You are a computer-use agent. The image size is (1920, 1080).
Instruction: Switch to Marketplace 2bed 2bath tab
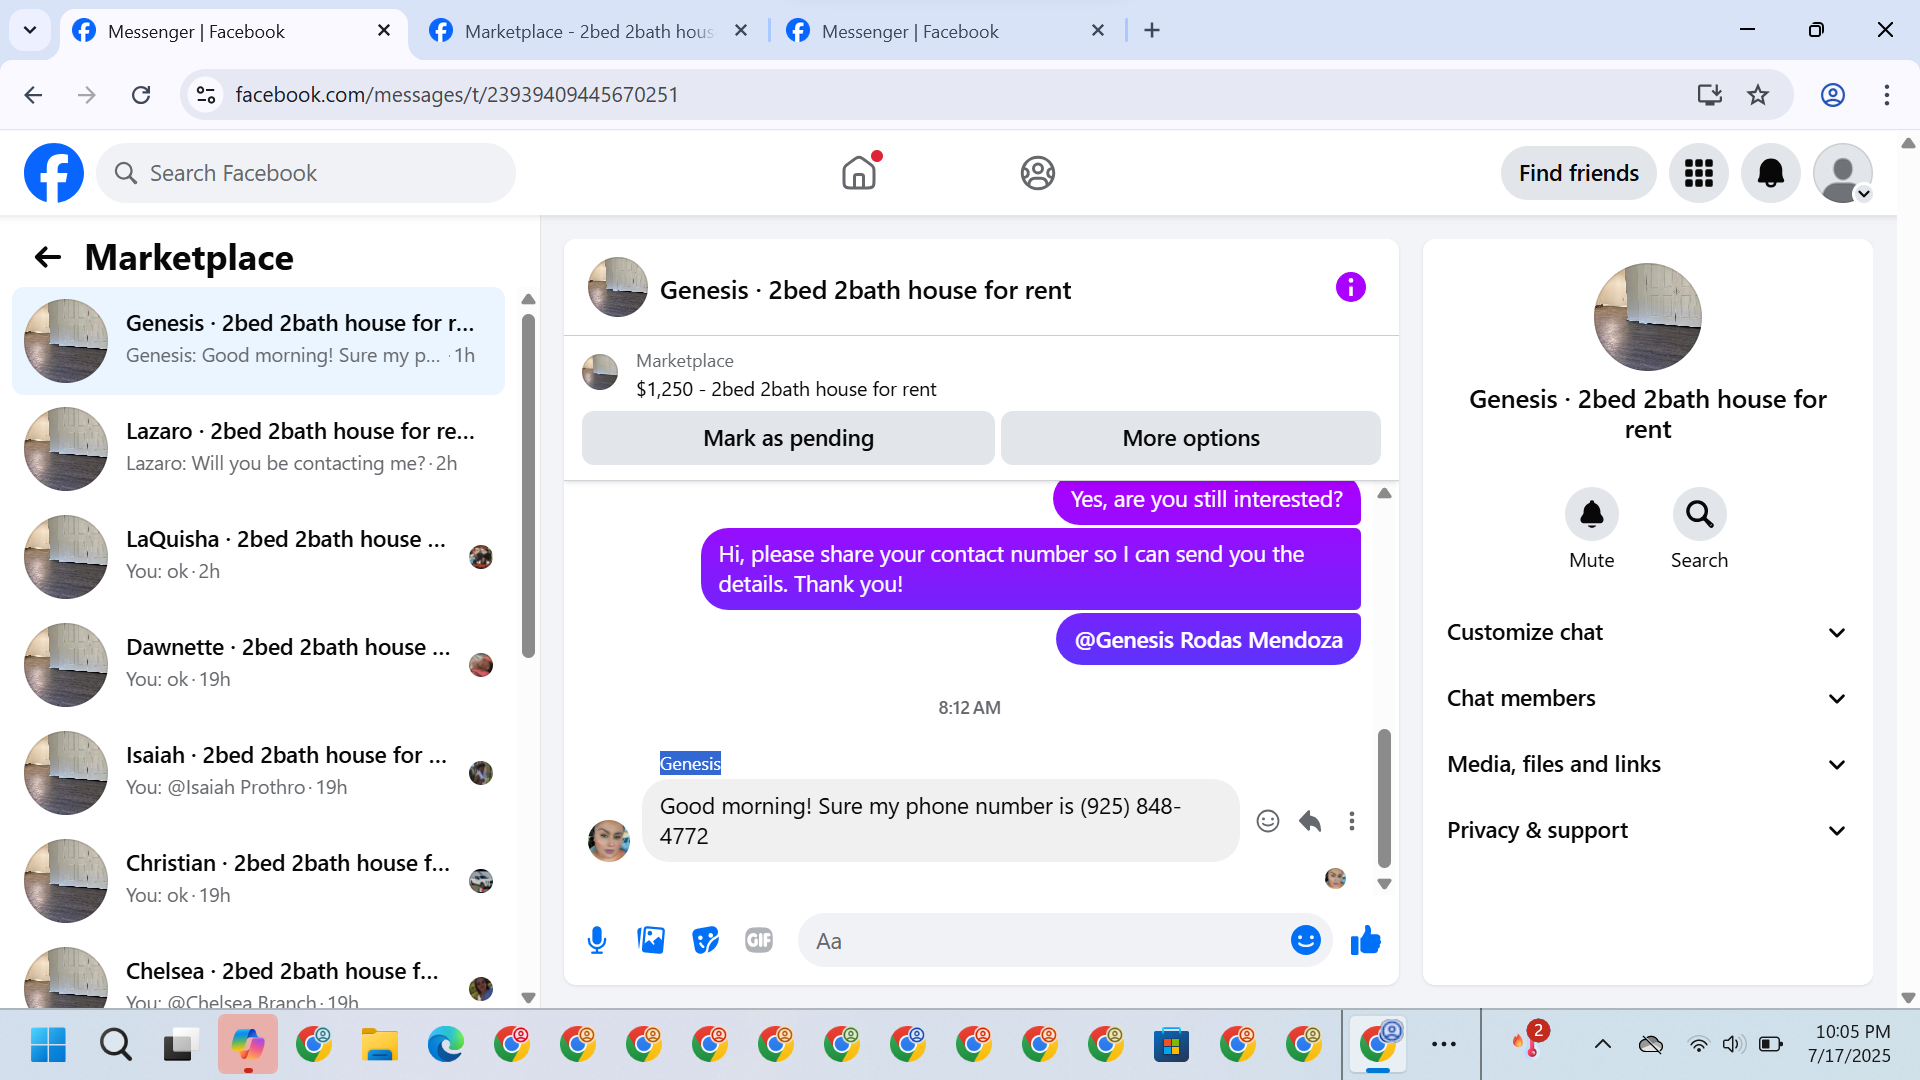click(590, 31)
